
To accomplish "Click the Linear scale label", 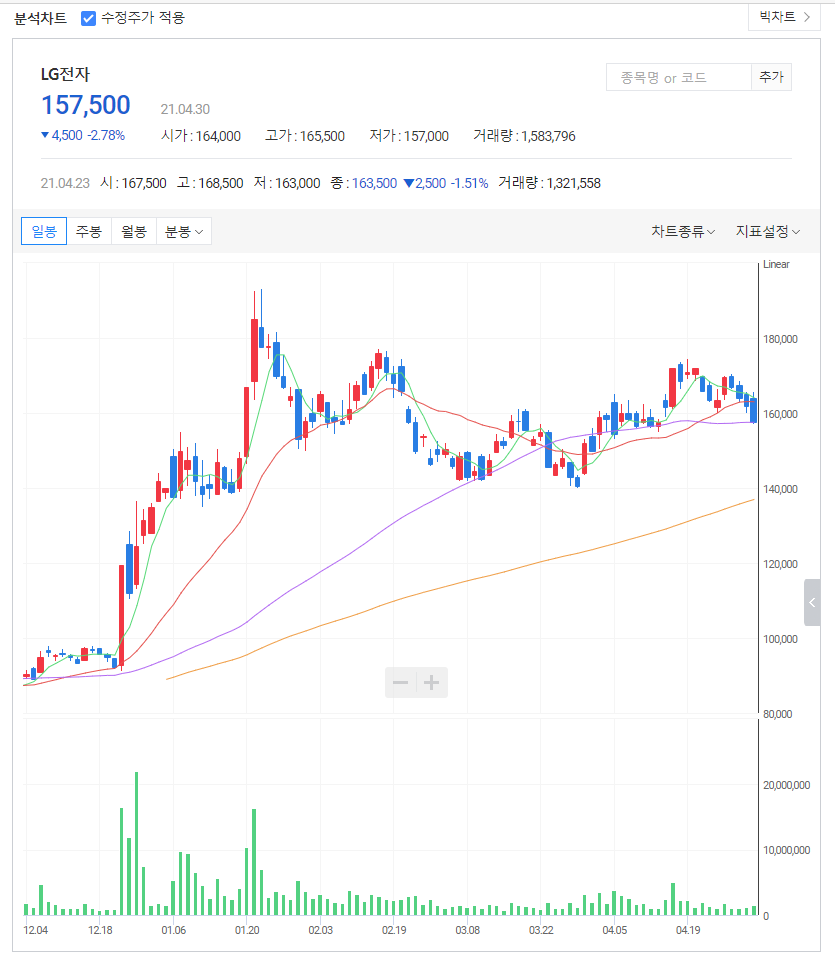I will 776,264.
